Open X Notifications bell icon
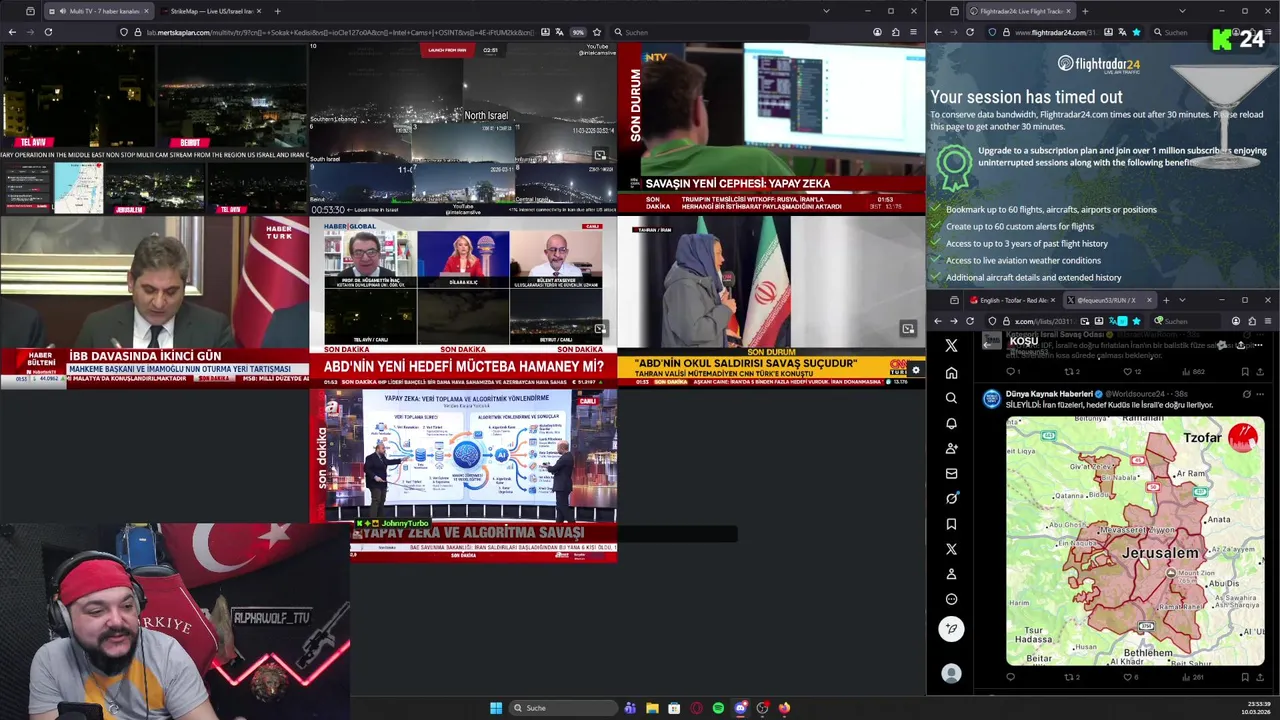This screenshot has width=1280, height=720. [x=951, y=423]
